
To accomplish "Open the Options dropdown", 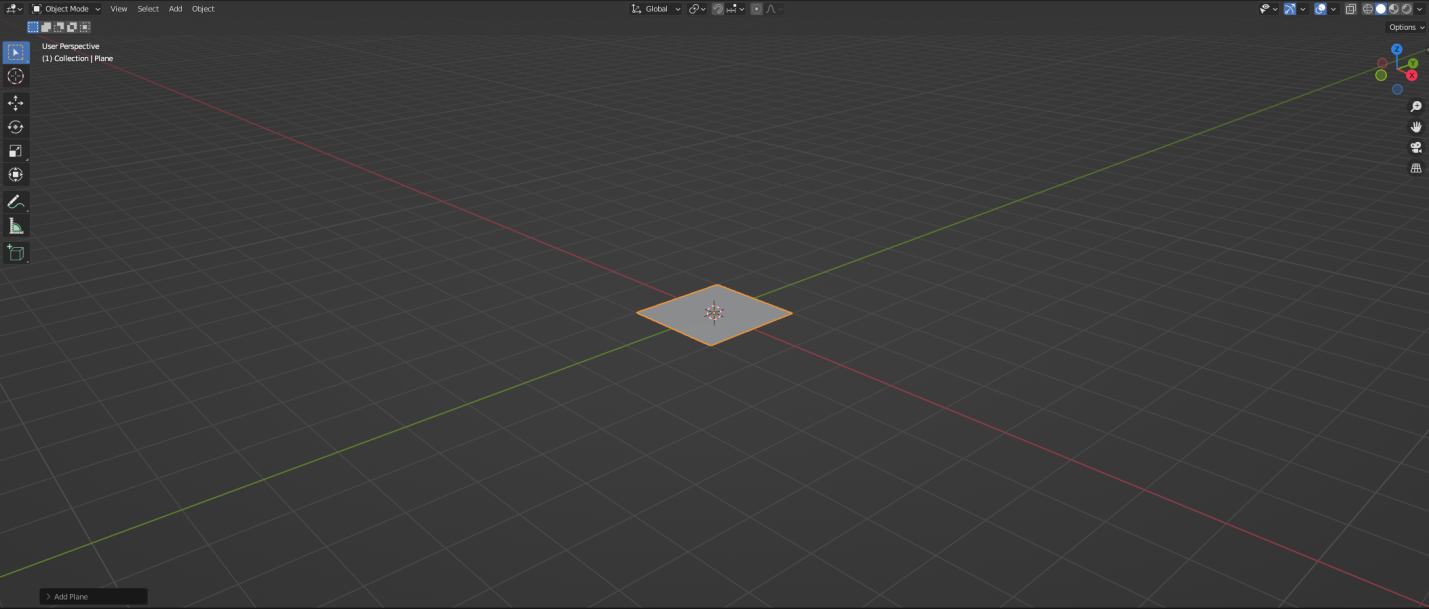I will click(1405, 27).
